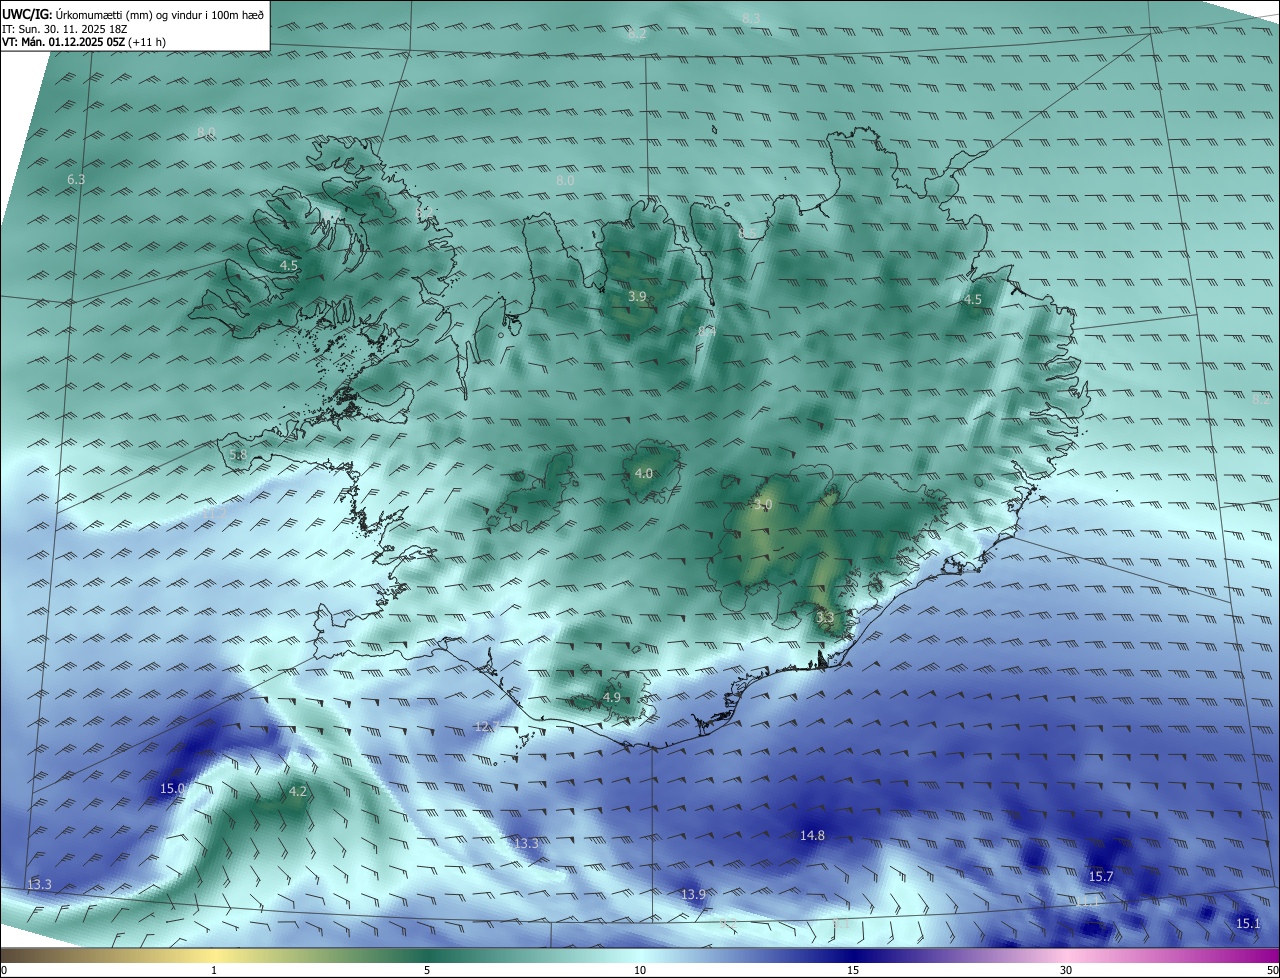Click the '30' tick on the color scale
The image size is (1280, 978).
coord(1066,970)
